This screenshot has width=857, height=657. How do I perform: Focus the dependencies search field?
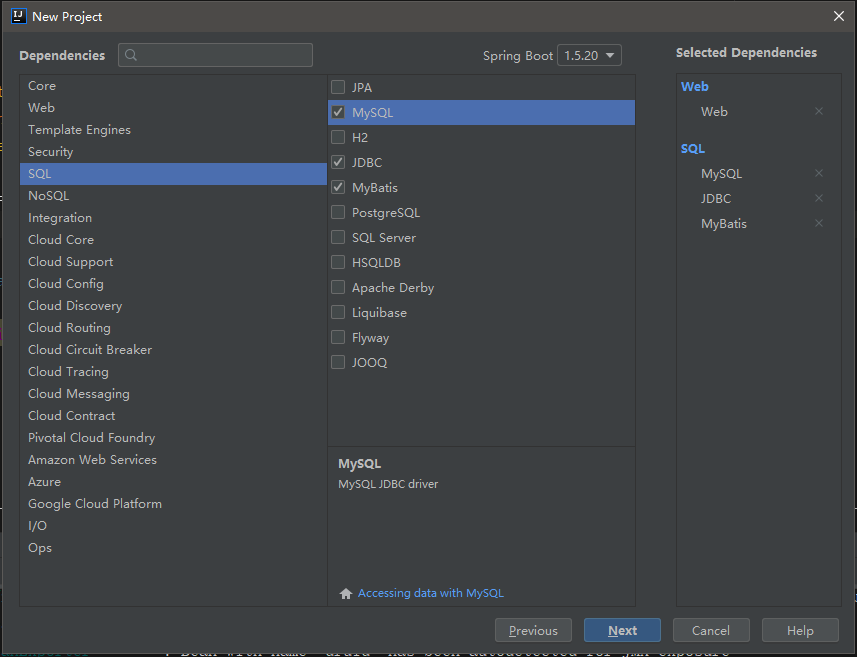215,55
